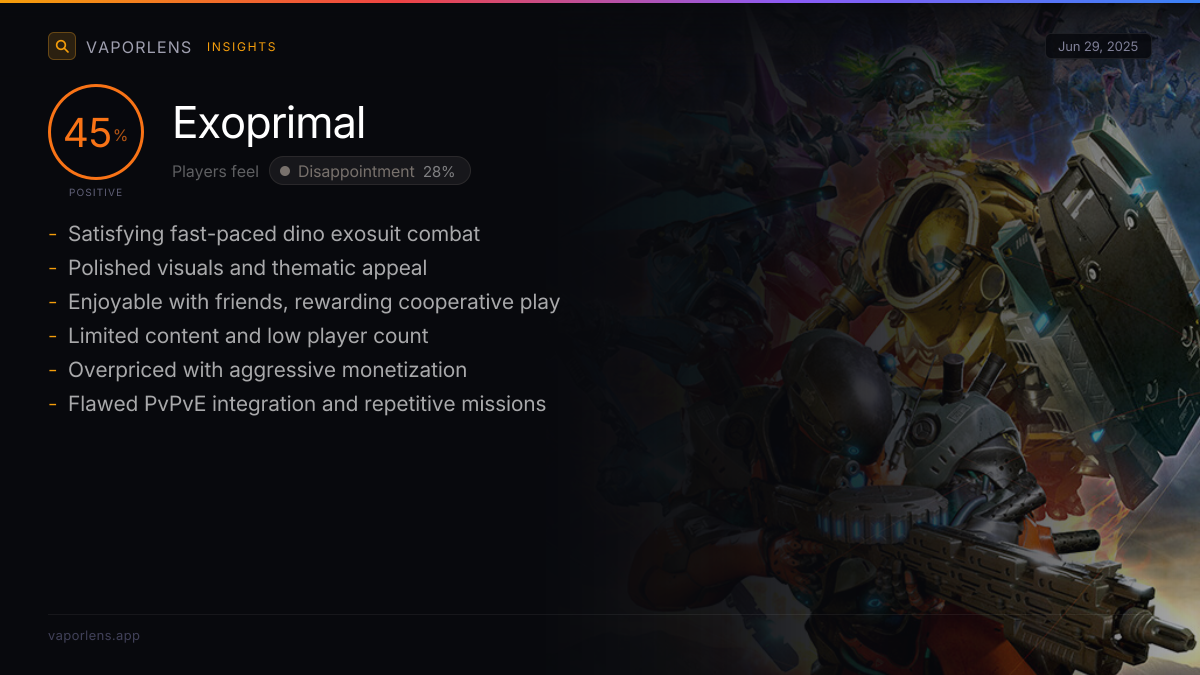Click the Players feel label
Viewport: 1200px width, 675px height.
click(215, 172)
